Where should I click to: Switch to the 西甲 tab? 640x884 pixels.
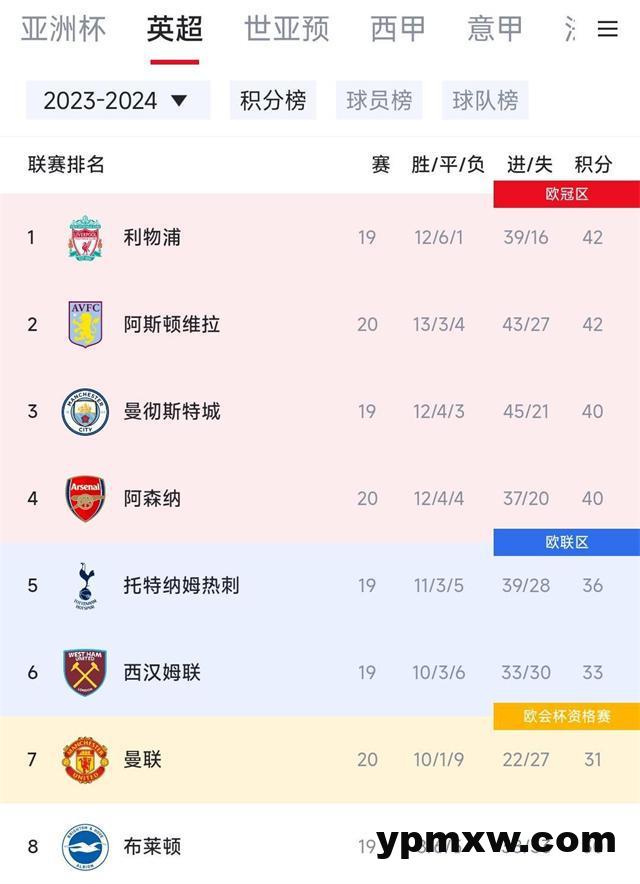coord(398,30)
